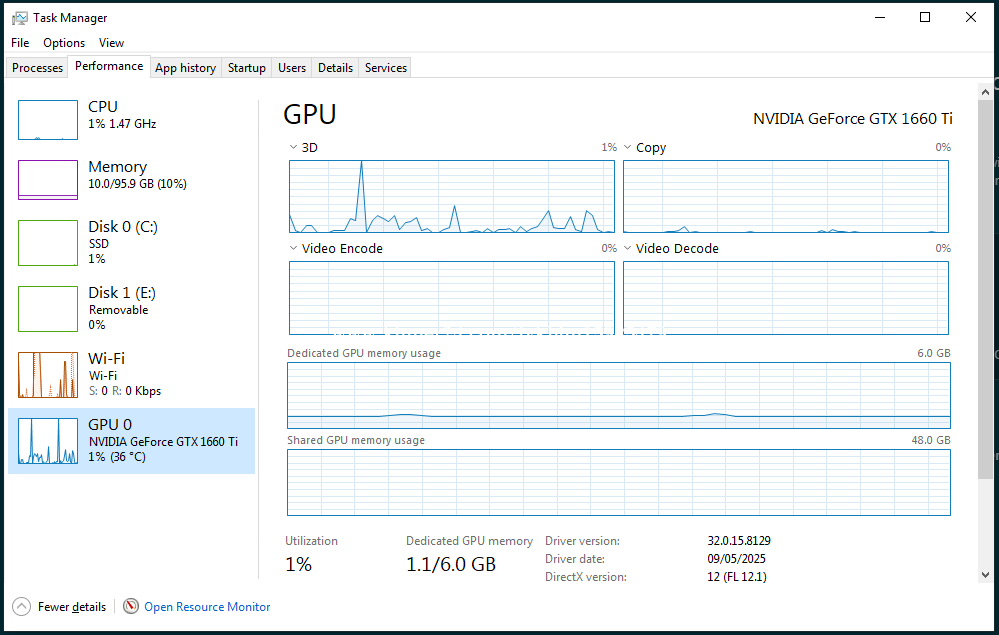This screenshot has height=635, width=999.
Task: Go to the Startup tab
Action: pyautogui.click(x=246, y=68)
